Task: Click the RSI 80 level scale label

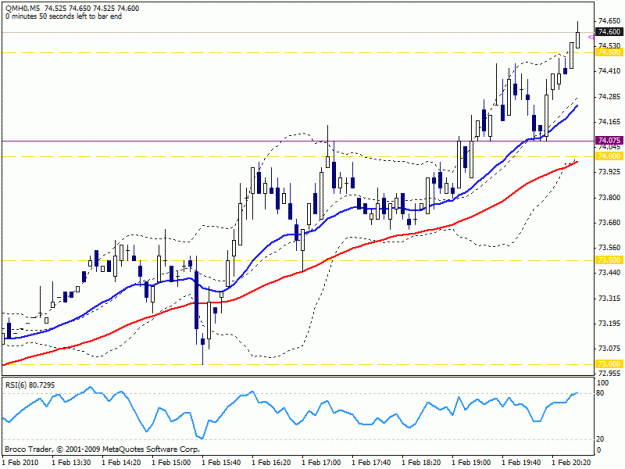Action: [x=600, y=393]
